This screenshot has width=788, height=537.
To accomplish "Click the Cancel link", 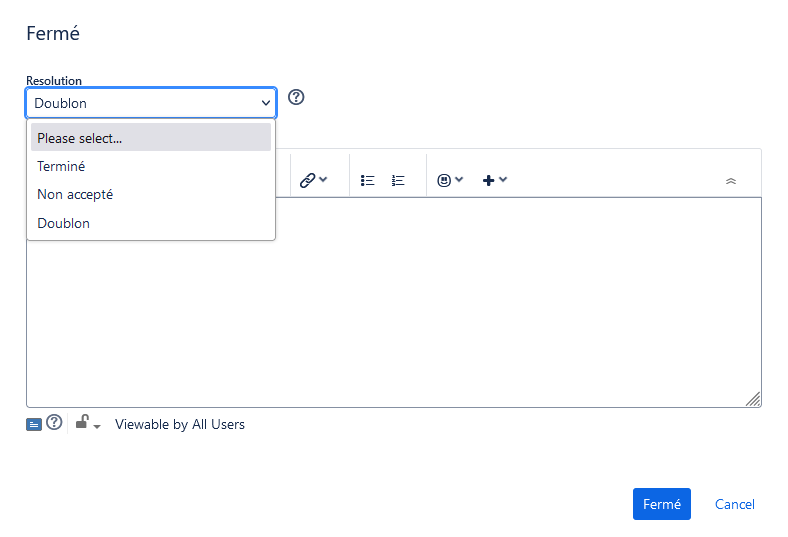I will tap(734, 504).
